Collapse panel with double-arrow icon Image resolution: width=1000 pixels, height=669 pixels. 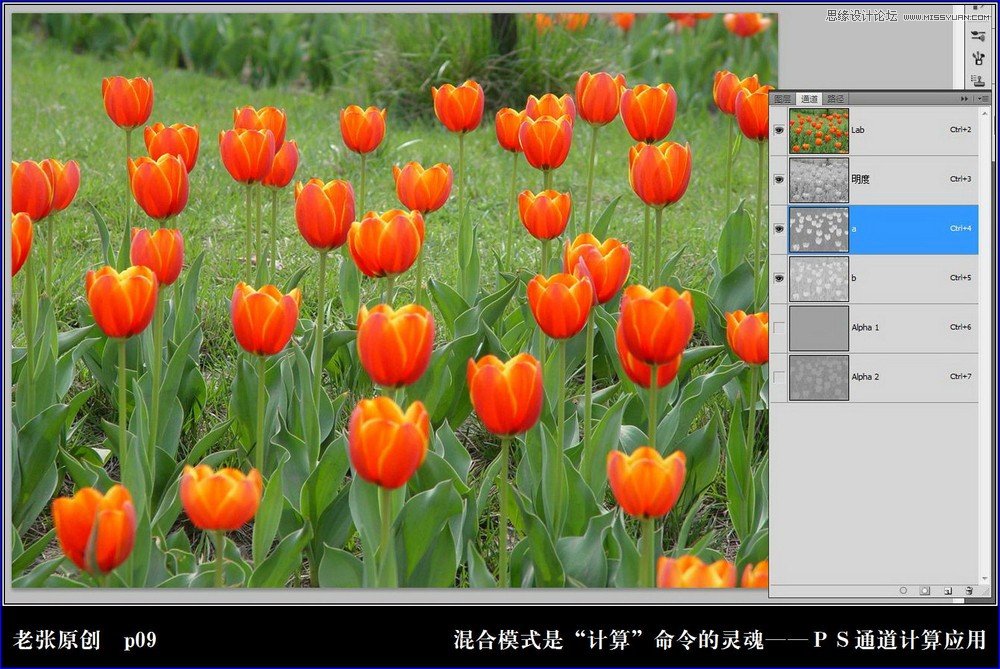point(964,99)
